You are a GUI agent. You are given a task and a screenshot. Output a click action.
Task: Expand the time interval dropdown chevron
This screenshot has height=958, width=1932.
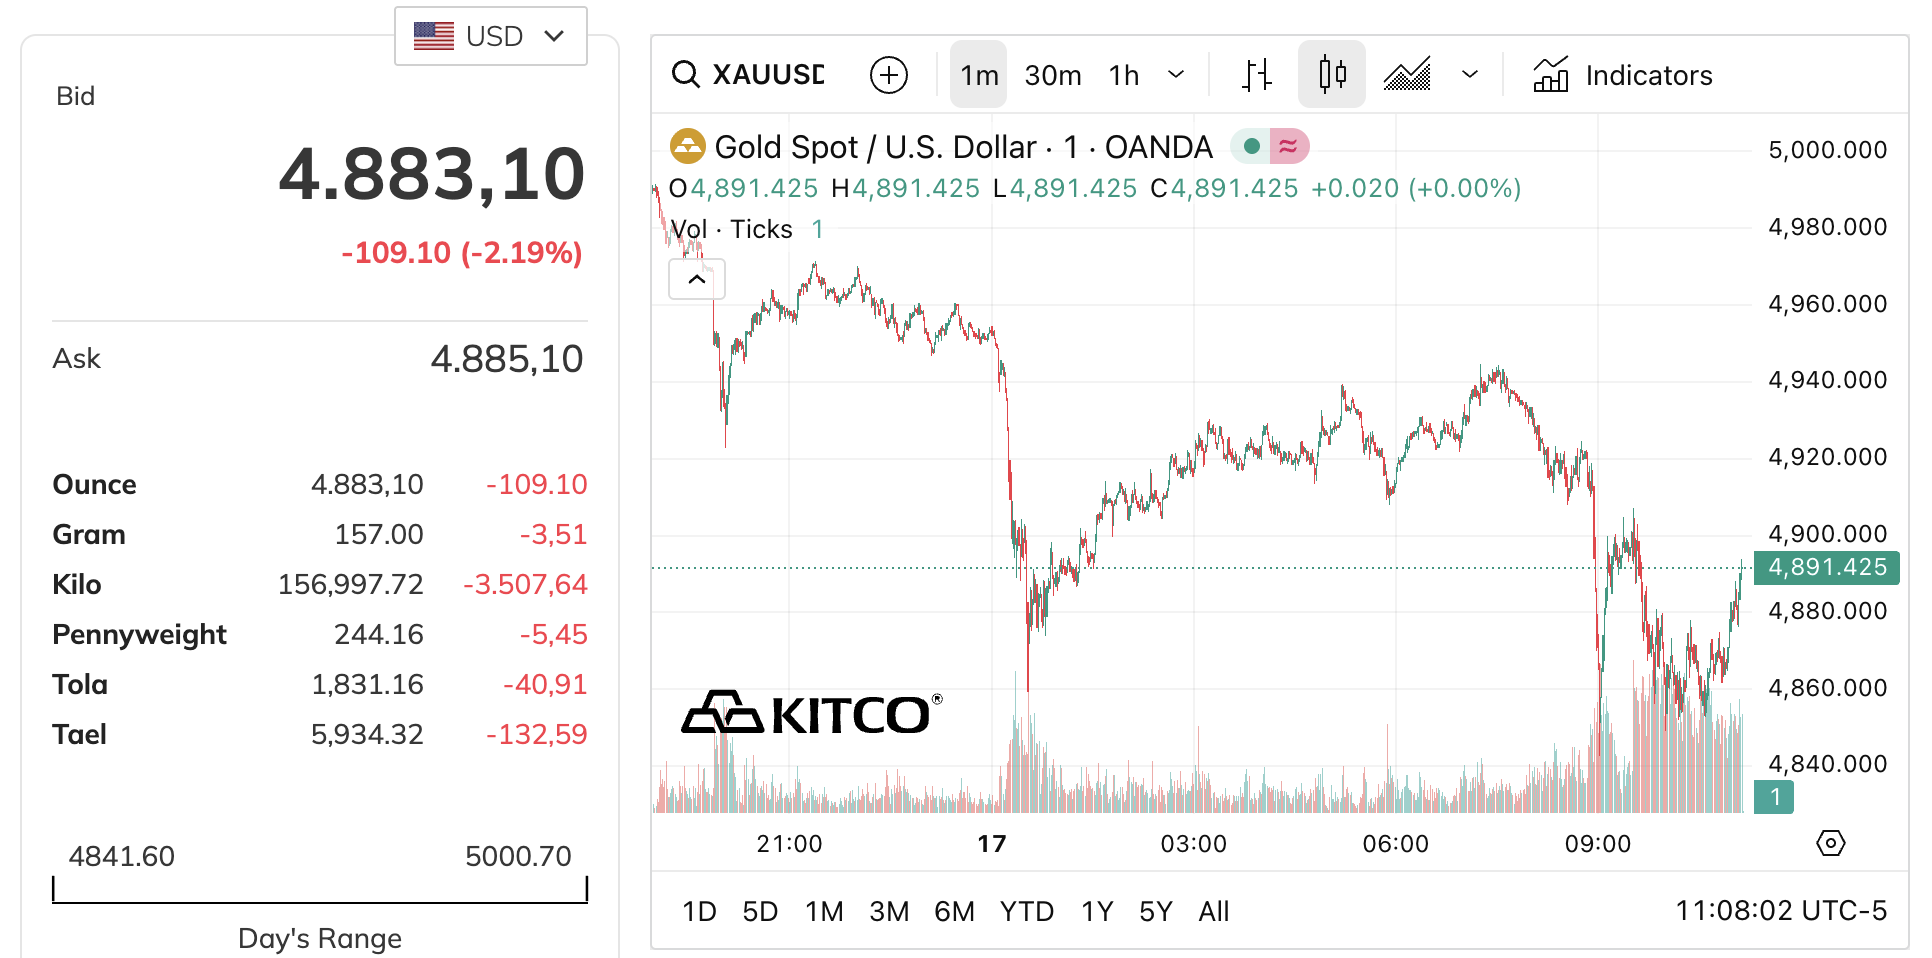click(x=1176, y=75)
